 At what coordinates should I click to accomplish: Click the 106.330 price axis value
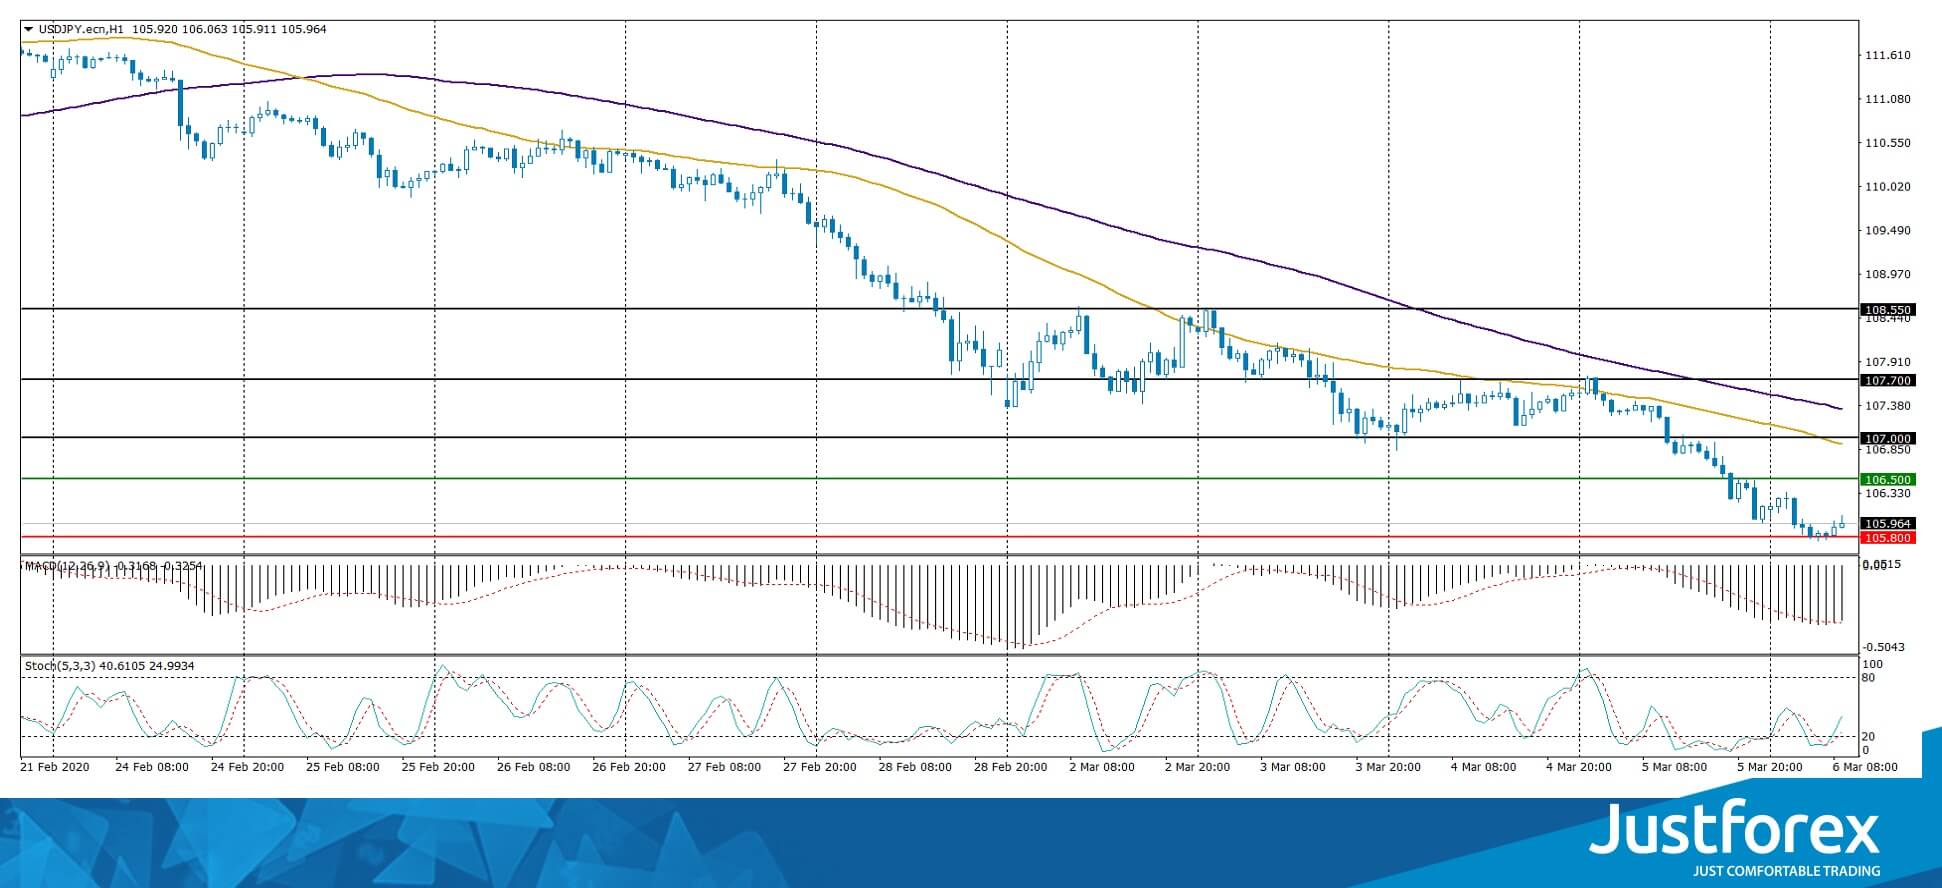point(1889,493)
